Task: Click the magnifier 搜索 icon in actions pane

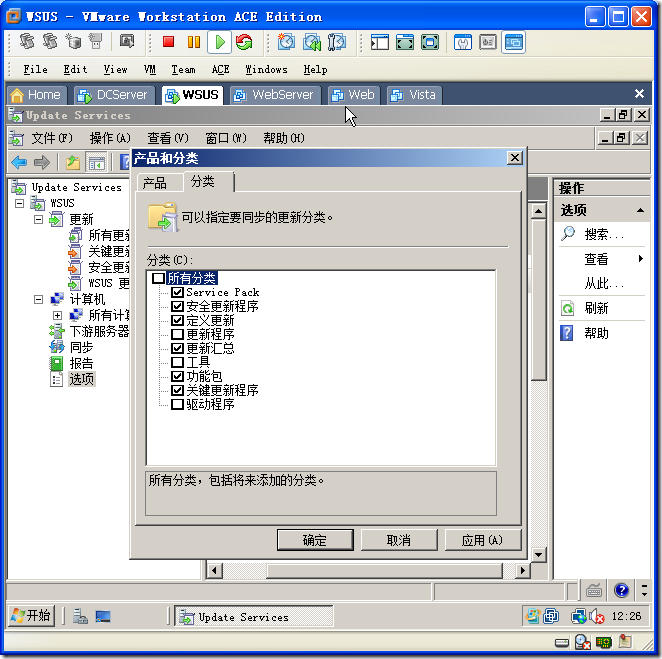Action: point(568,233)
